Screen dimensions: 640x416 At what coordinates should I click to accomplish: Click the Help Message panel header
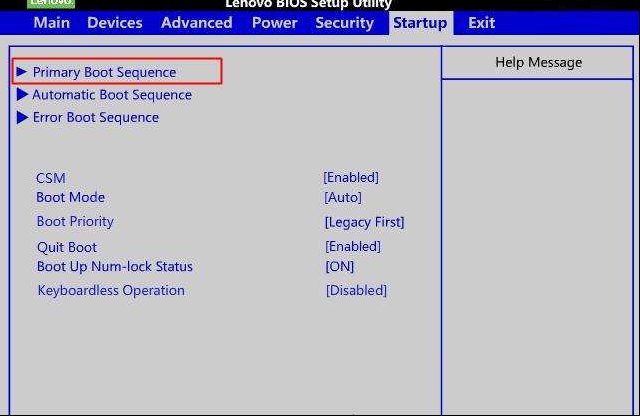pos(538,62)
